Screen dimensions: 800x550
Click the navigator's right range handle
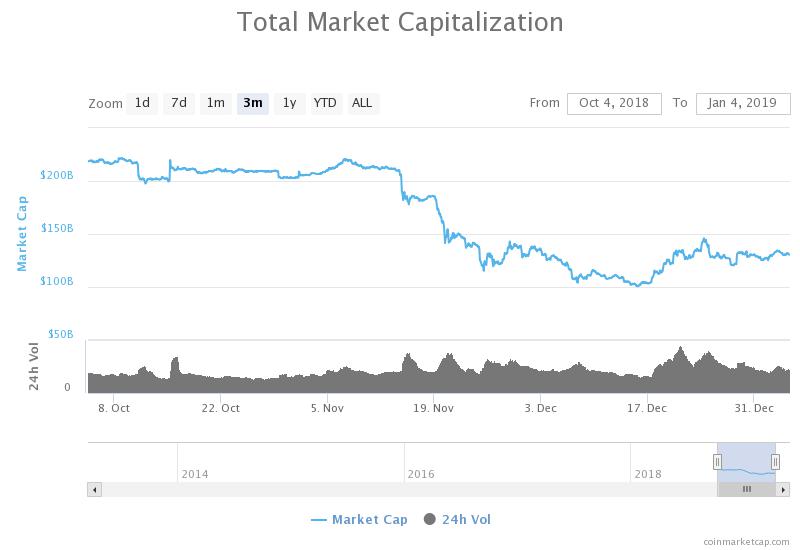[x=775, y=461]
